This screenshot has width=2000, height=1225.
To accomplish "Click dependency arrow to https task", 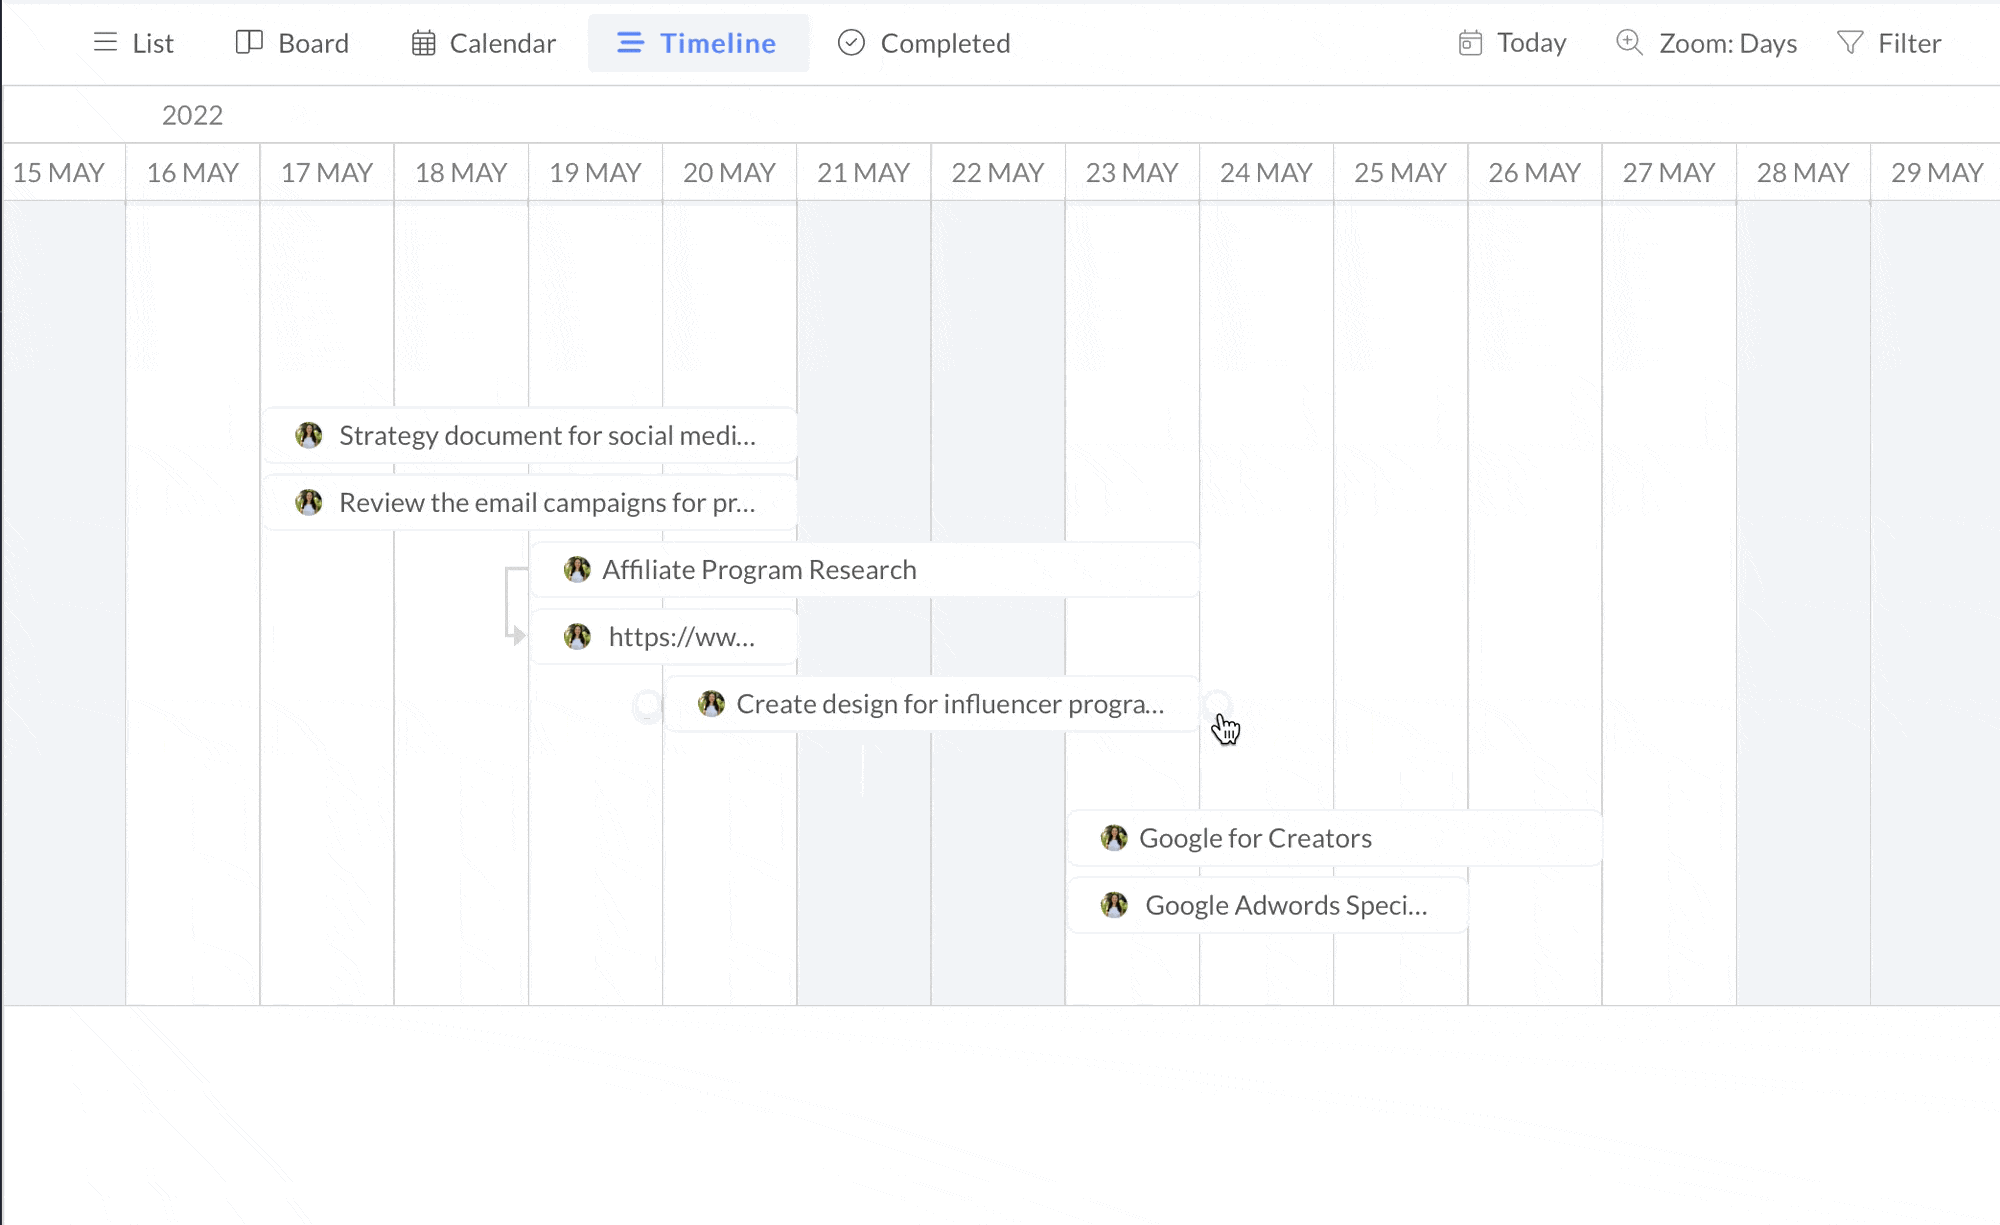I will coord(516,634).
